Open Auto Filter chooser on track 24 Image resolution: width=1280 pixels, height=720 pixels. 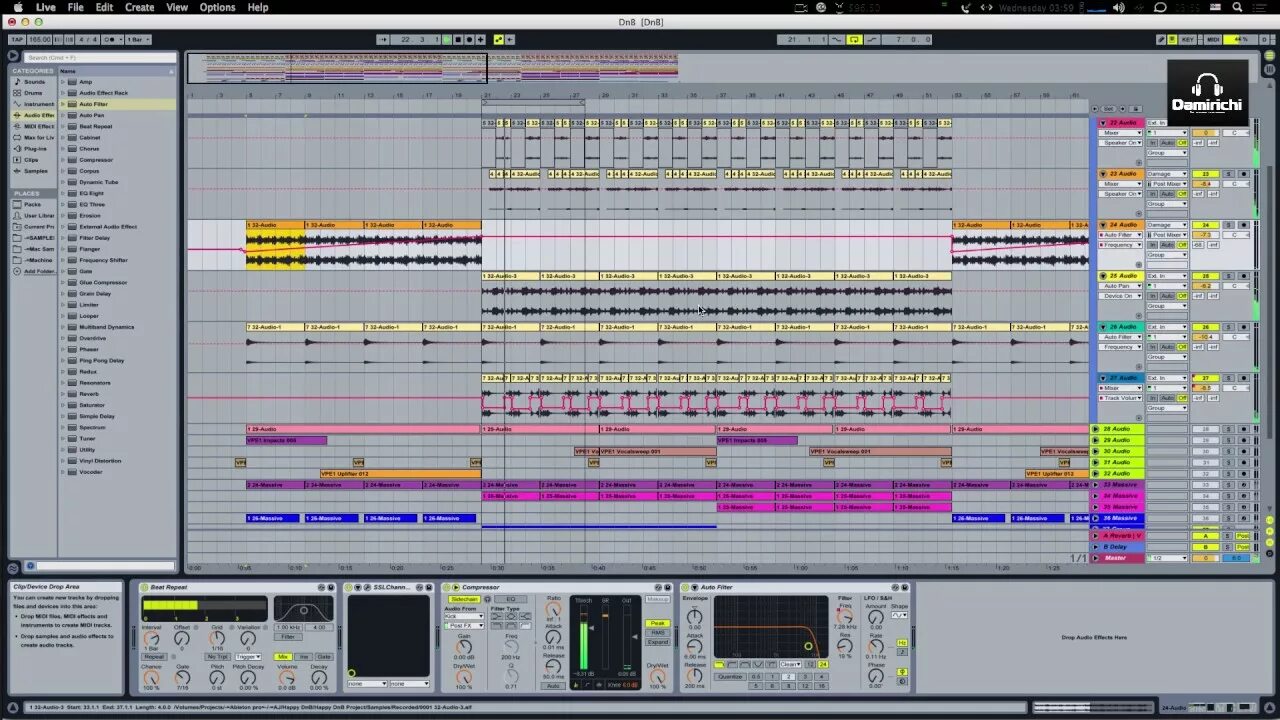click(x=1120, y=235)
